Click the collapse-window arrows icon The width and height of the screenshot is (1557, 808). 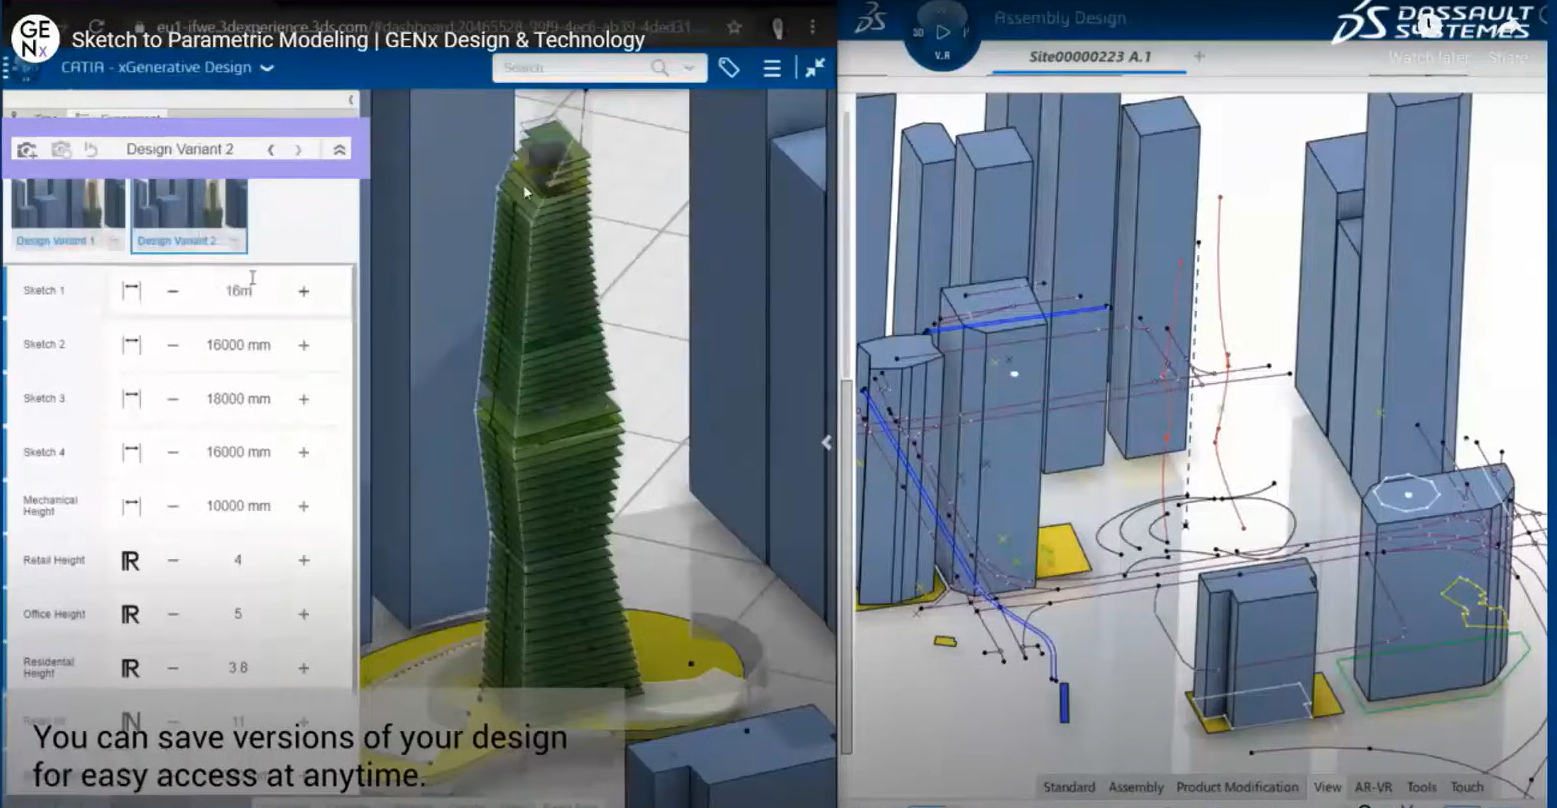click(x=815, y=67)
